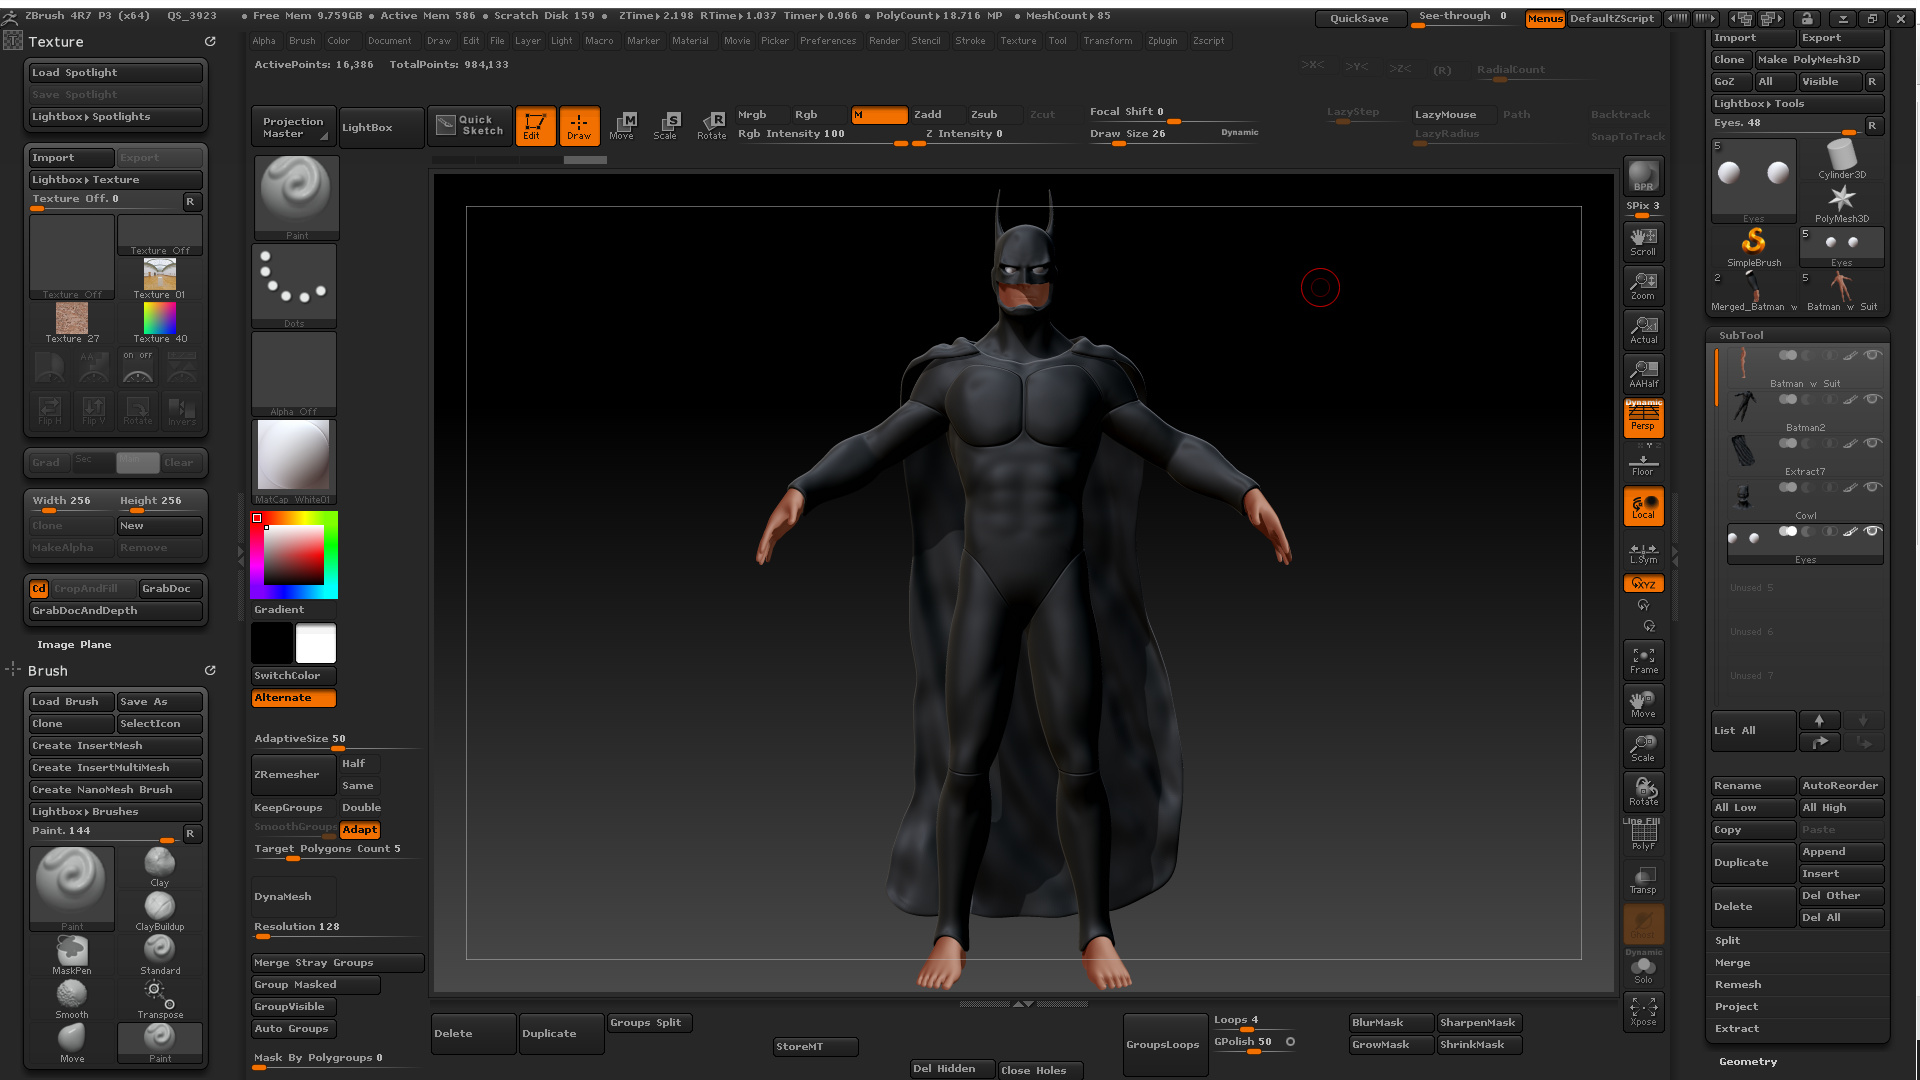Select the Scale transform icon in top toolbar
The height and width of the screenshot is (1080, 1920).
tap(666, 126)
